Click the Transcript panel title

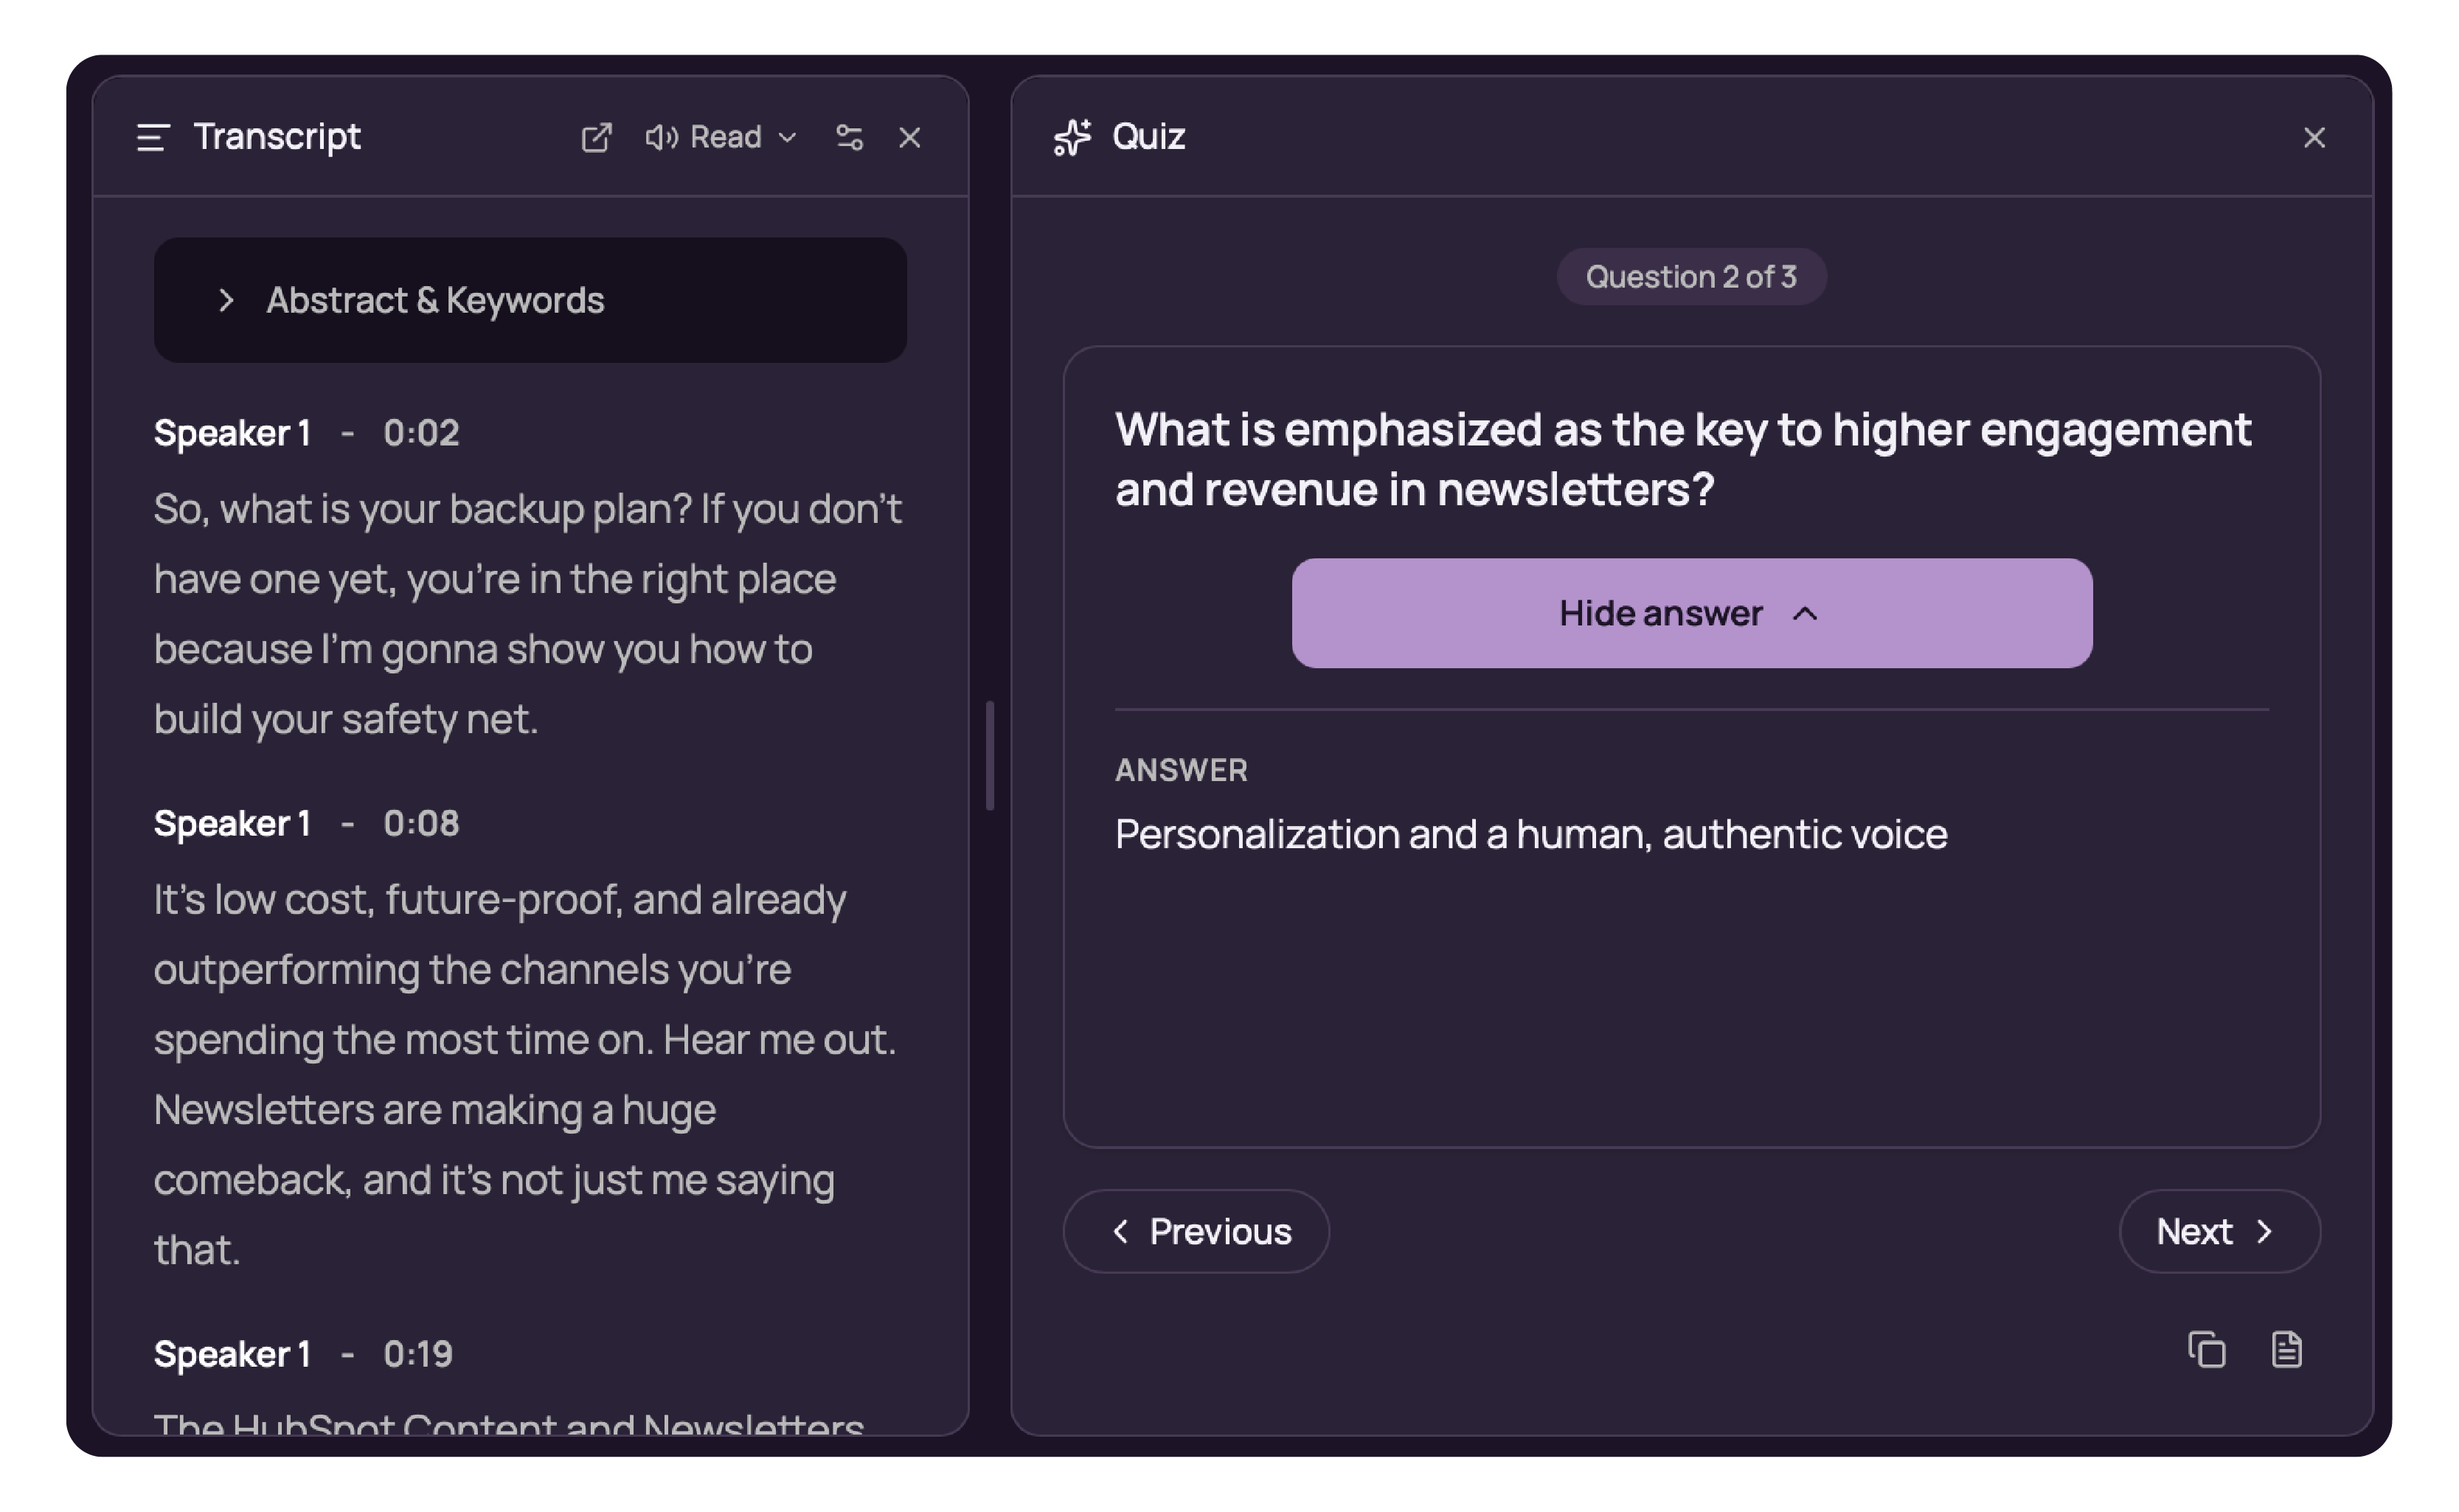(277, 137)
